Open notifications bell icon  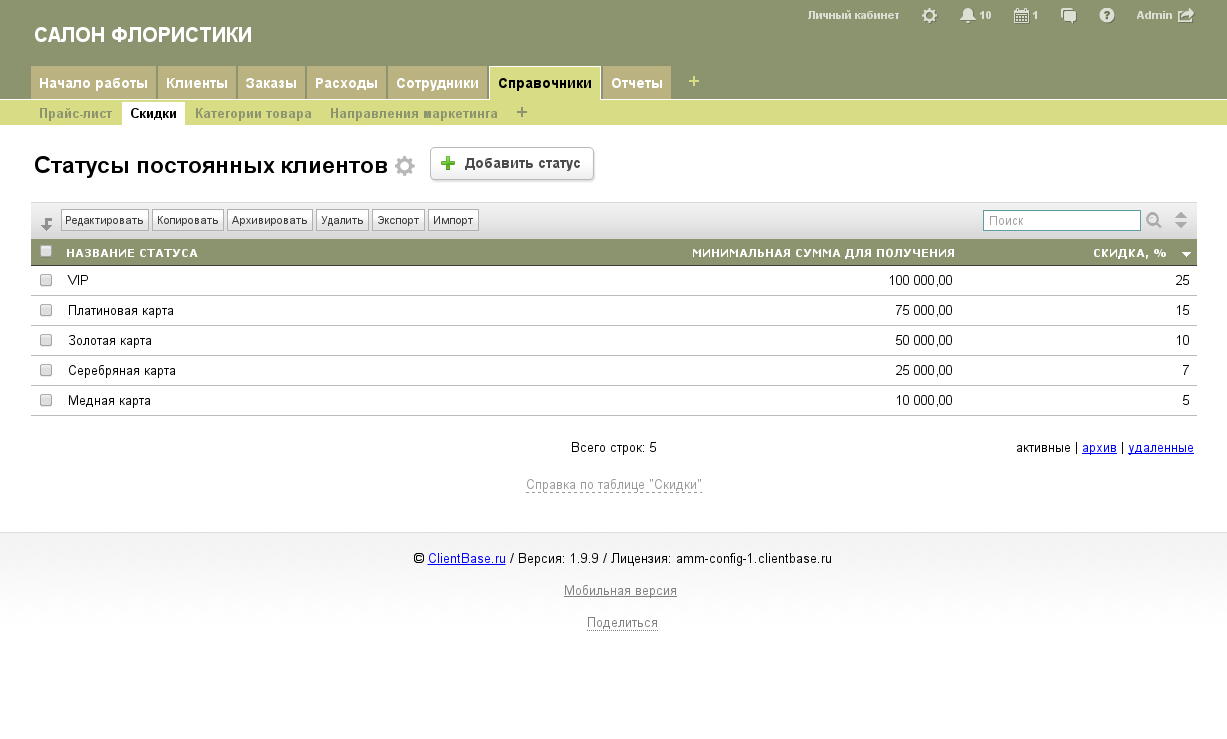[967, 15]
